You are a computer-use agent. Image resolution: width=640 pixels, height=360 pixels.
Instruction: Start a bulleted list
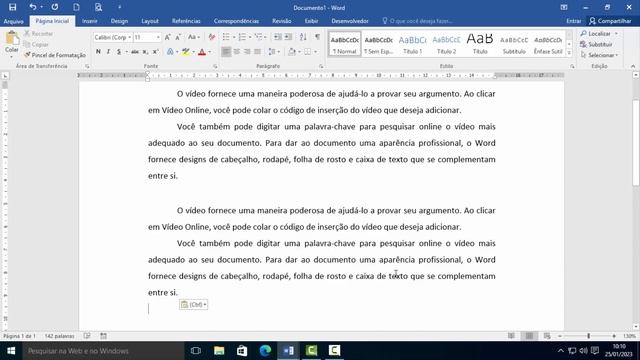226,37
